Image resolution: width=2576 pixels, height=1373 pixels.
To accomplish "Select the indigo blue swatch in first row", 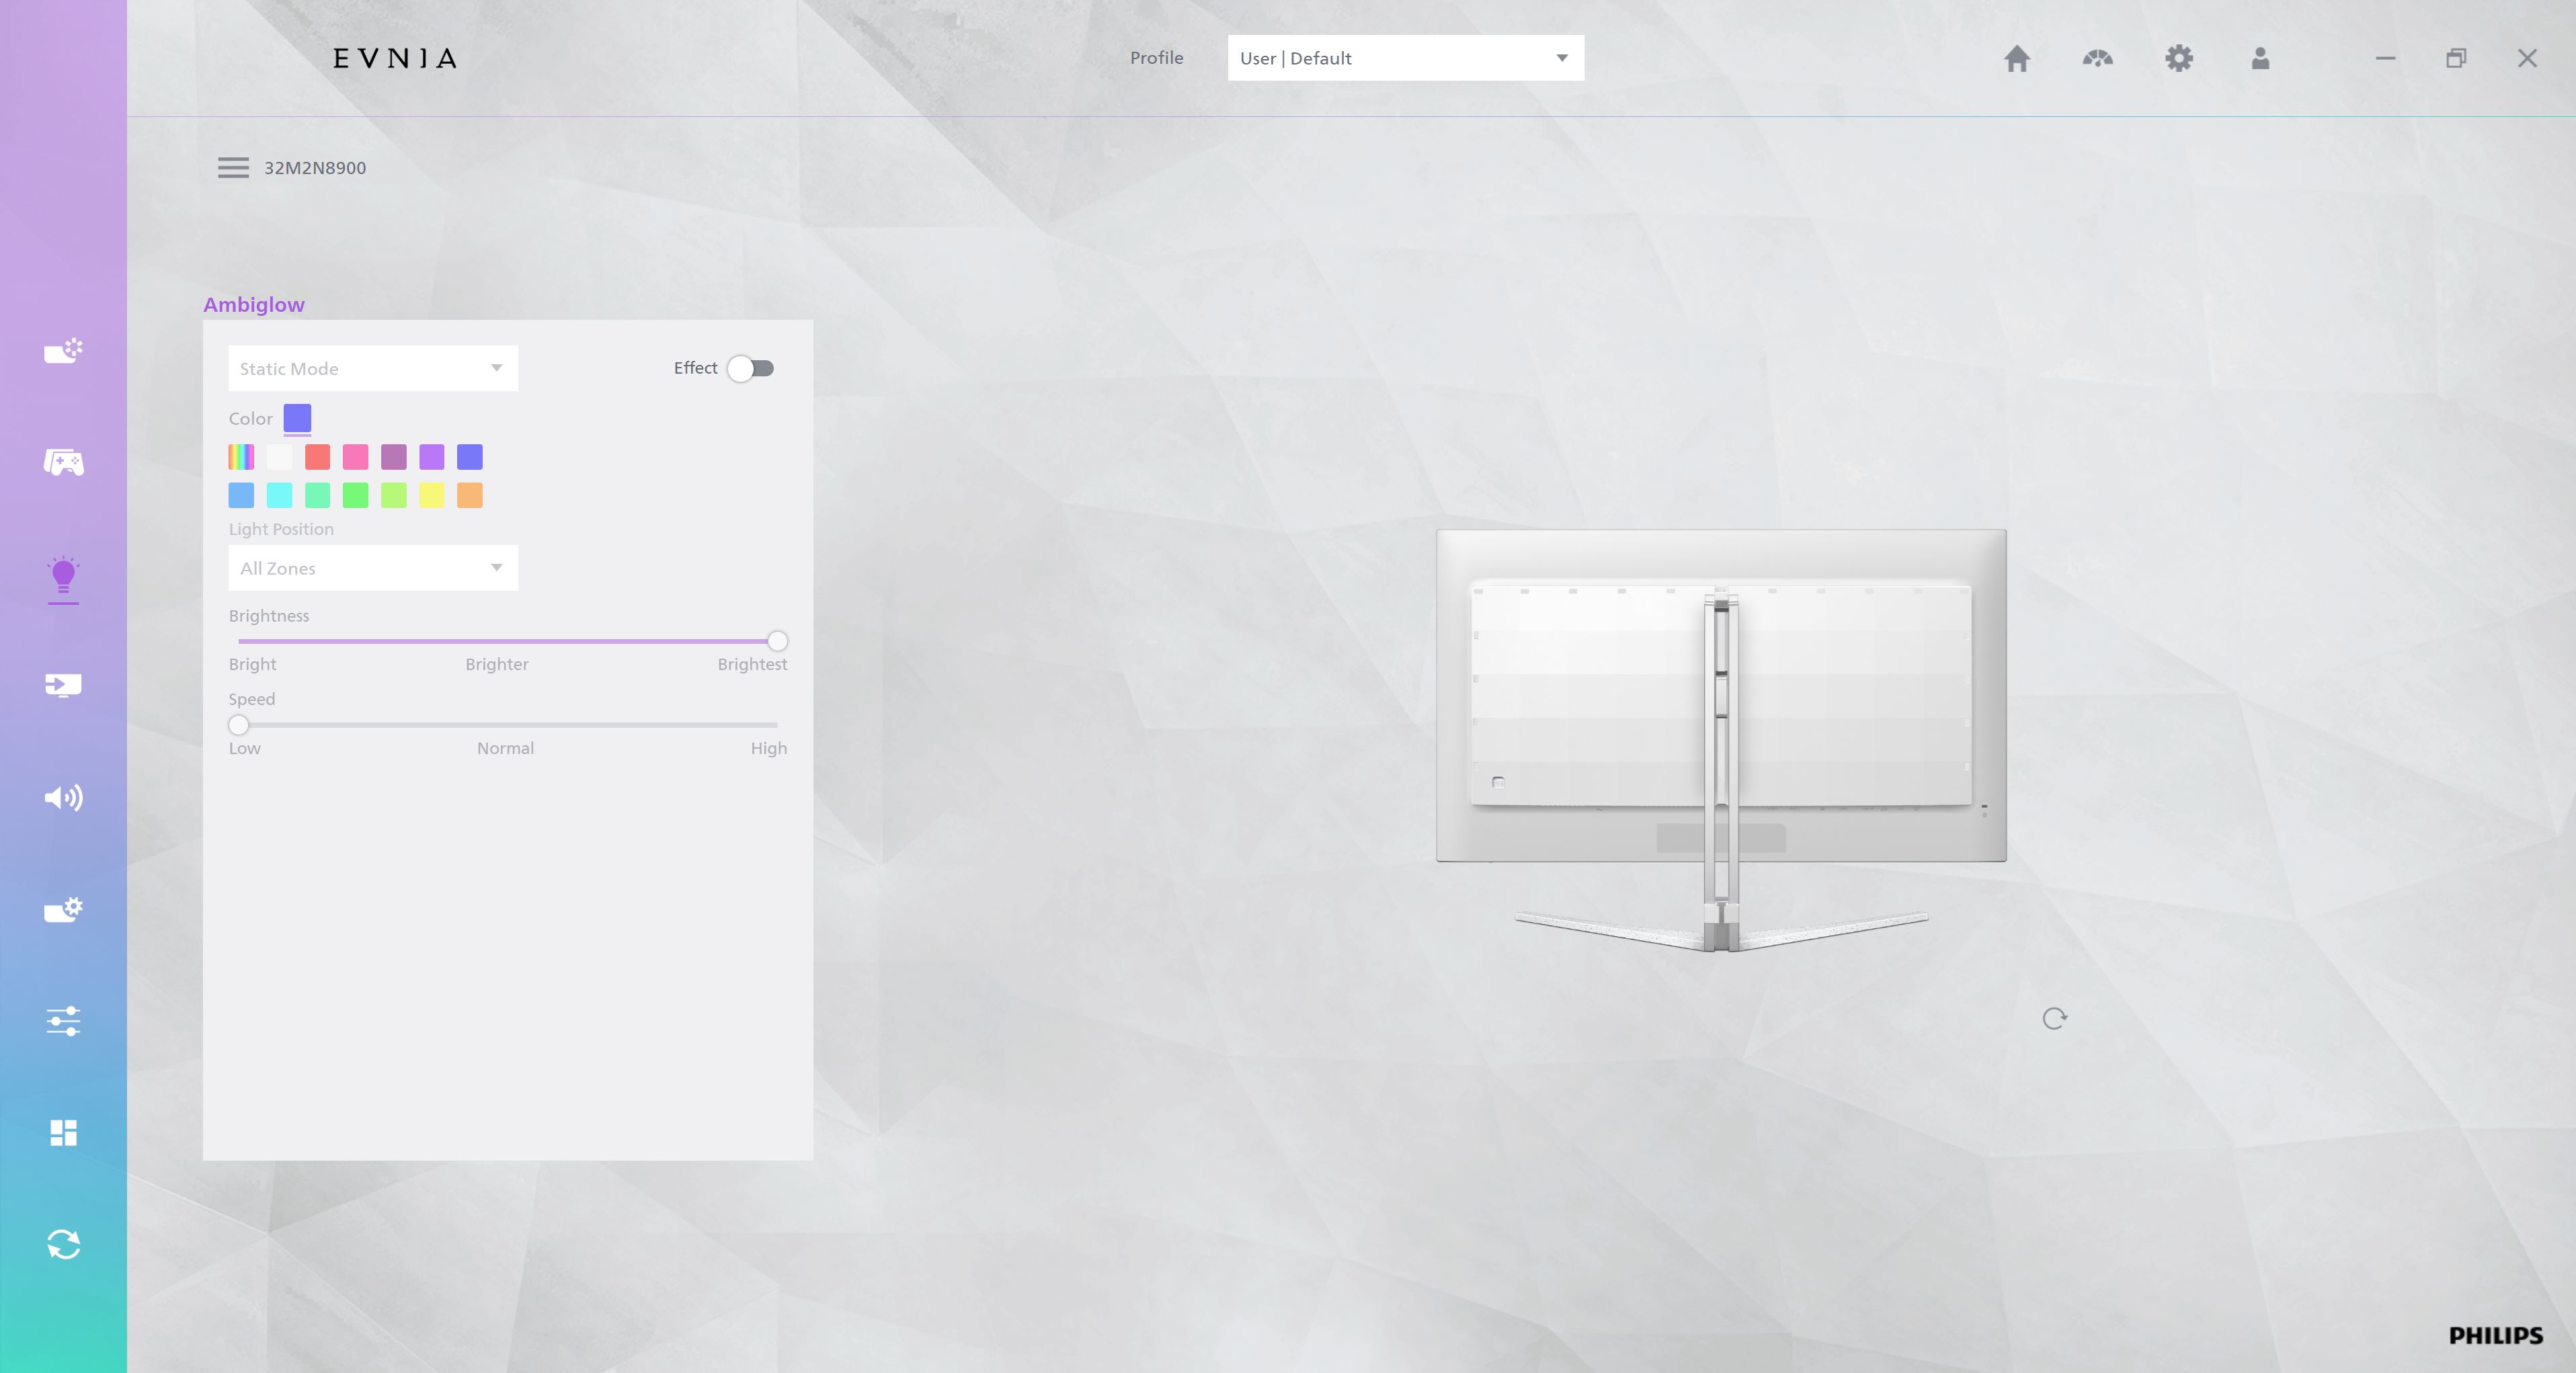I will [469, 457].
